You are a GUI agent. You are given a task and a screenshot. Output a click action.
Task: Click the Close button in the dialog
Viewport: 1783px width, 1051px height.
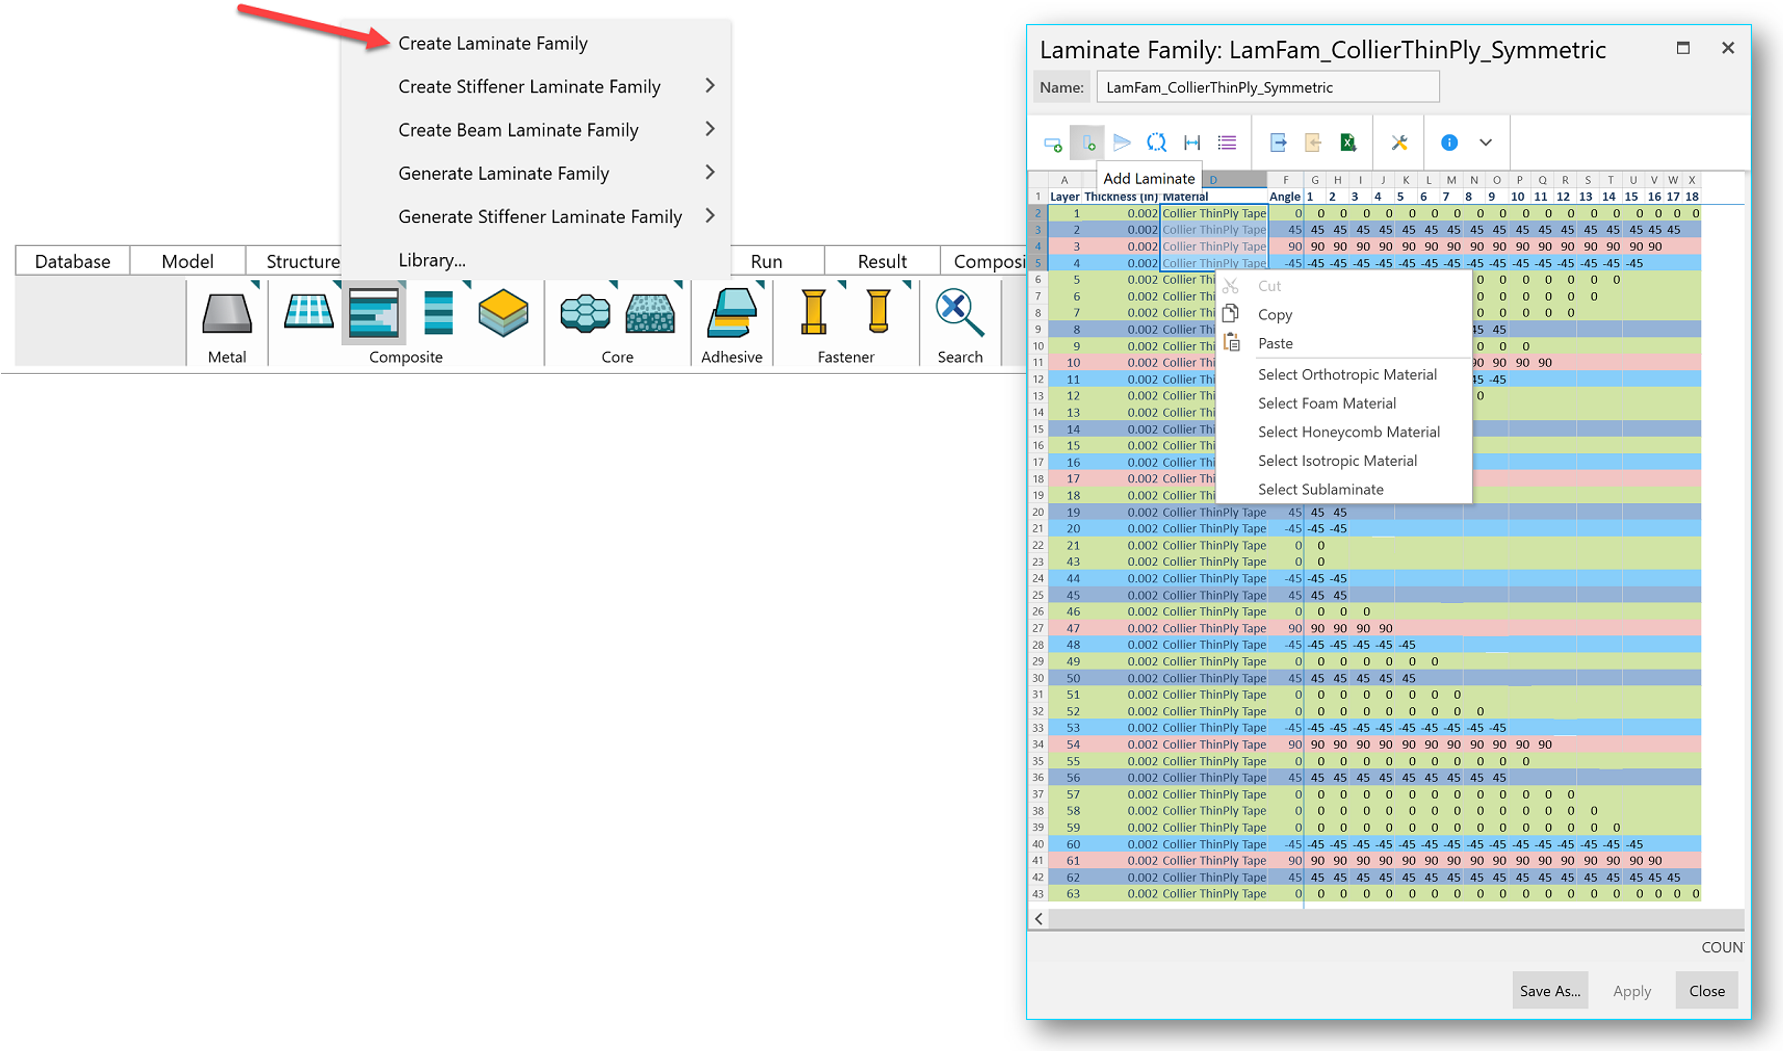coord(1707,991)
